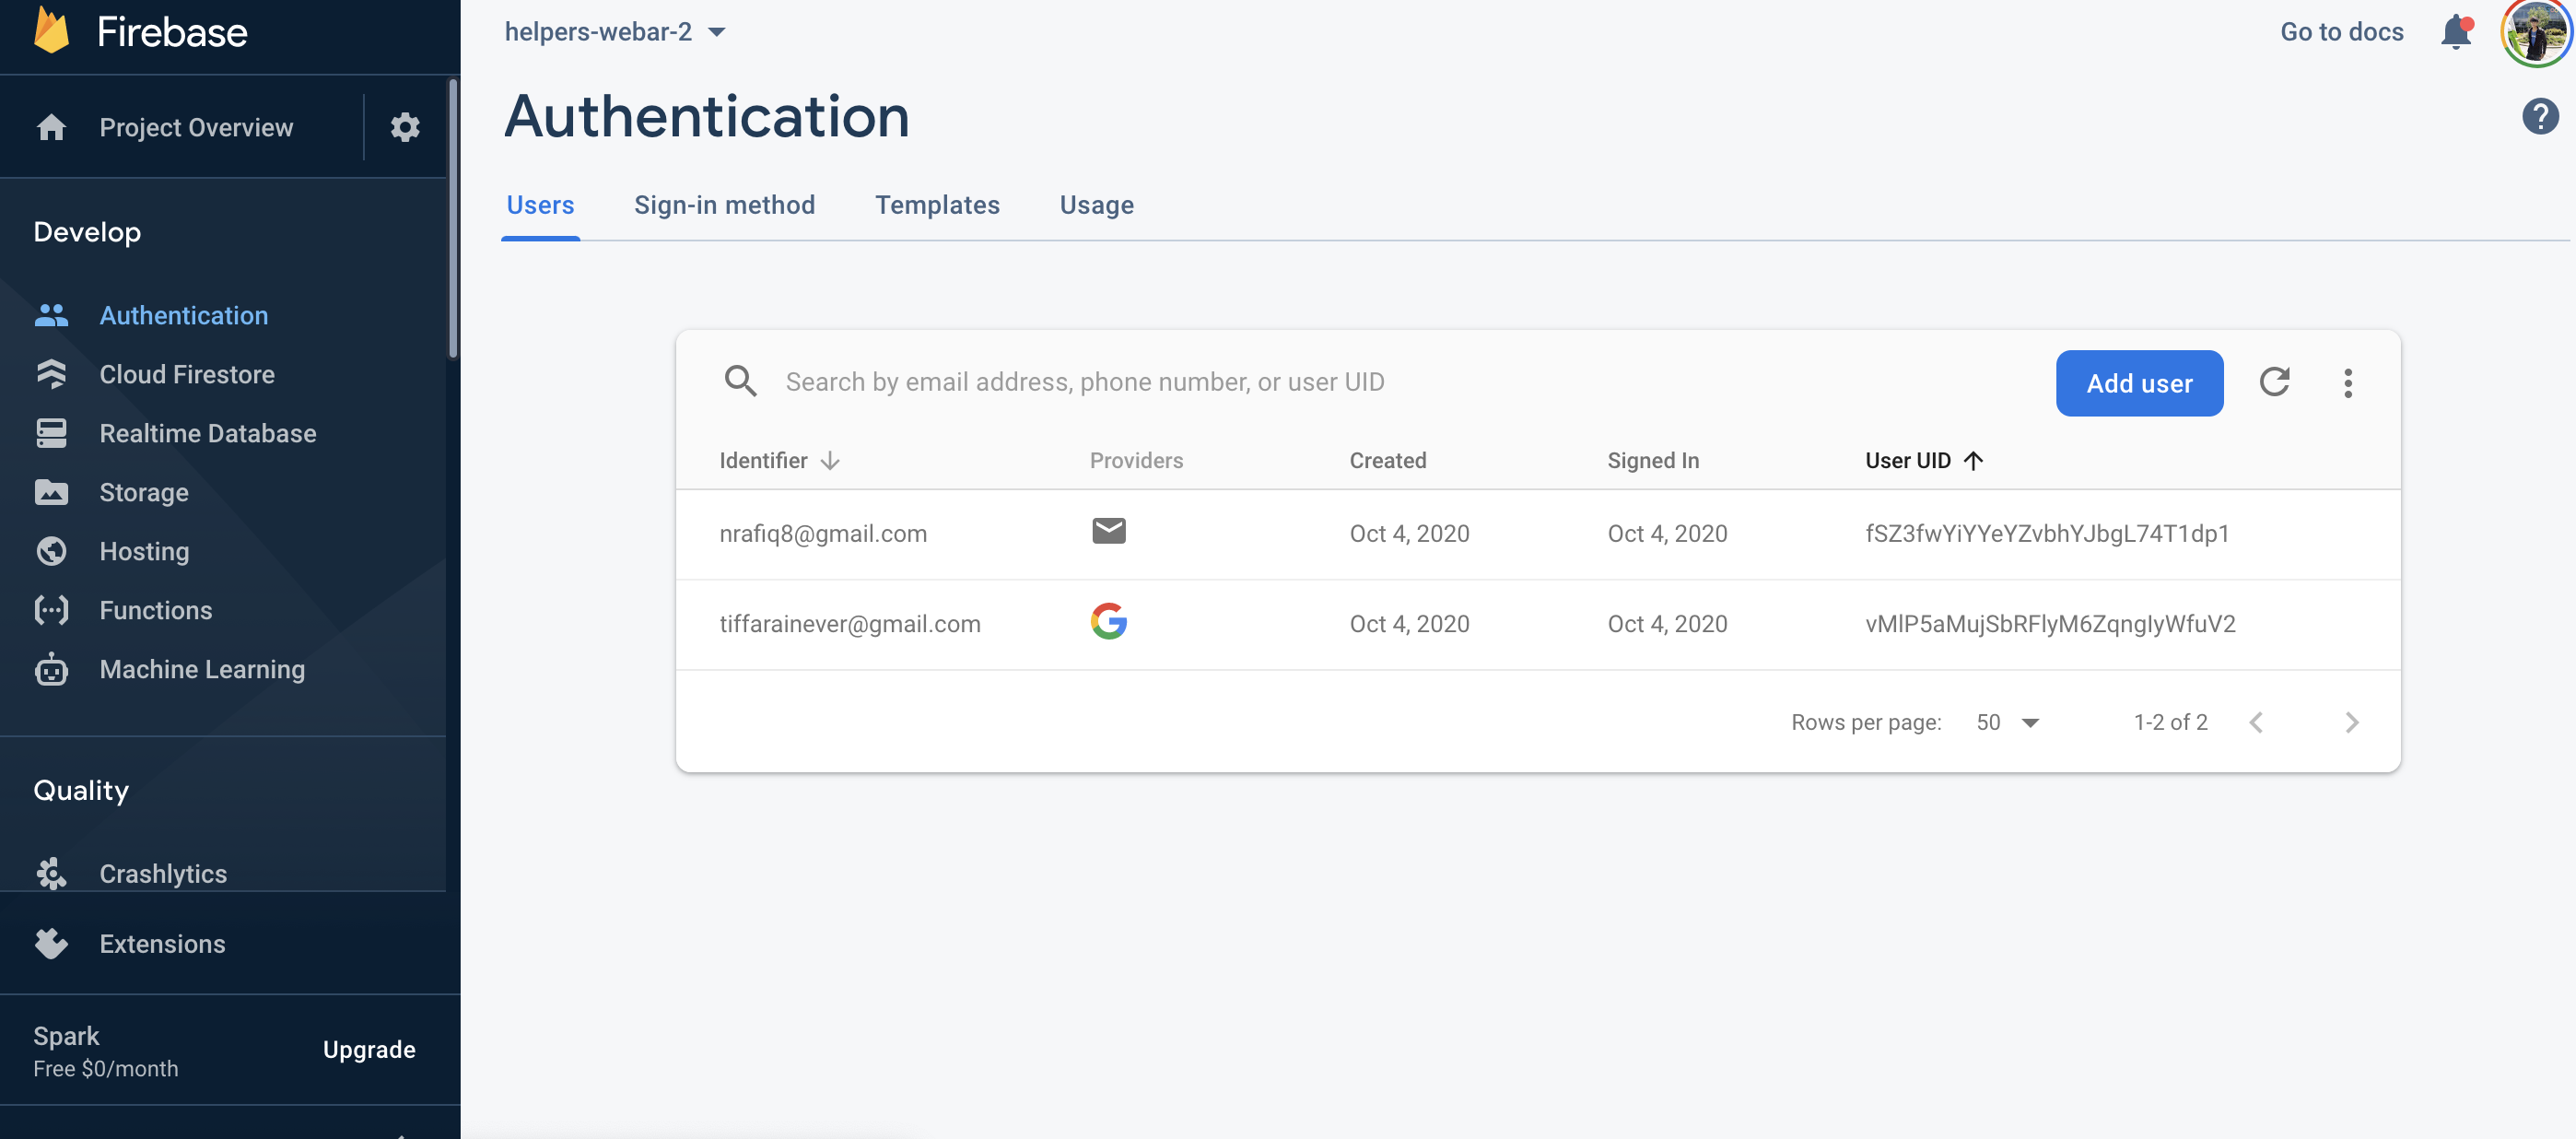The width and height of the screenshot is (2576, 1139).
Task: Click the help question mark icon
Action: click(2539, 116)
